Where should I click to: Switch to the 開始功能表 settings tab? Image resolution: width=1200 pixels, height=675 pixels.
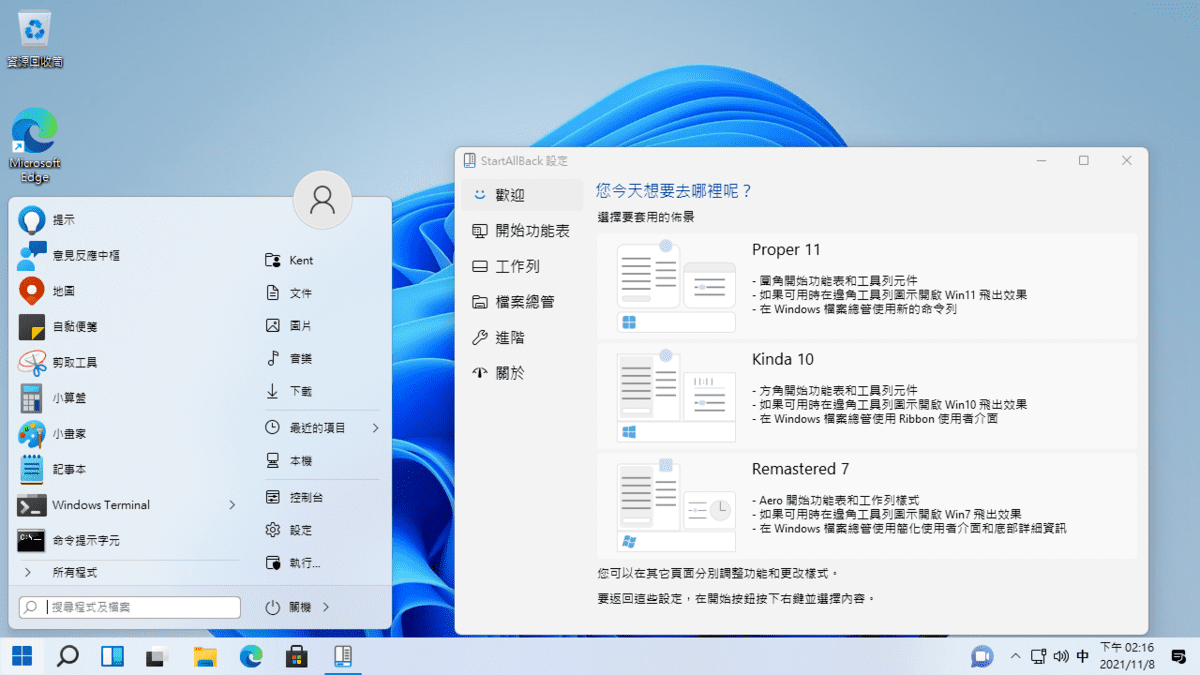pyautogui.click(x=520, y=231)
